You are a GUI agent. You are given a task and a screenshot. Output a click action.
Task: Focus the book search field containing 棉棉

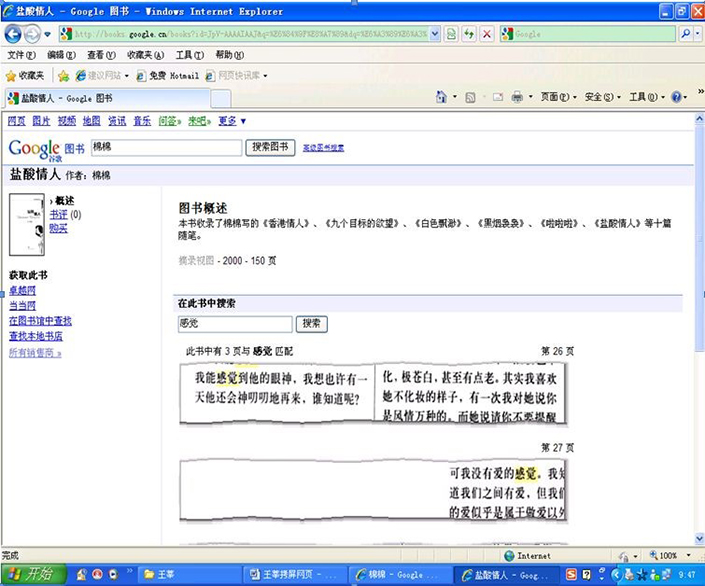click(166, 148)
